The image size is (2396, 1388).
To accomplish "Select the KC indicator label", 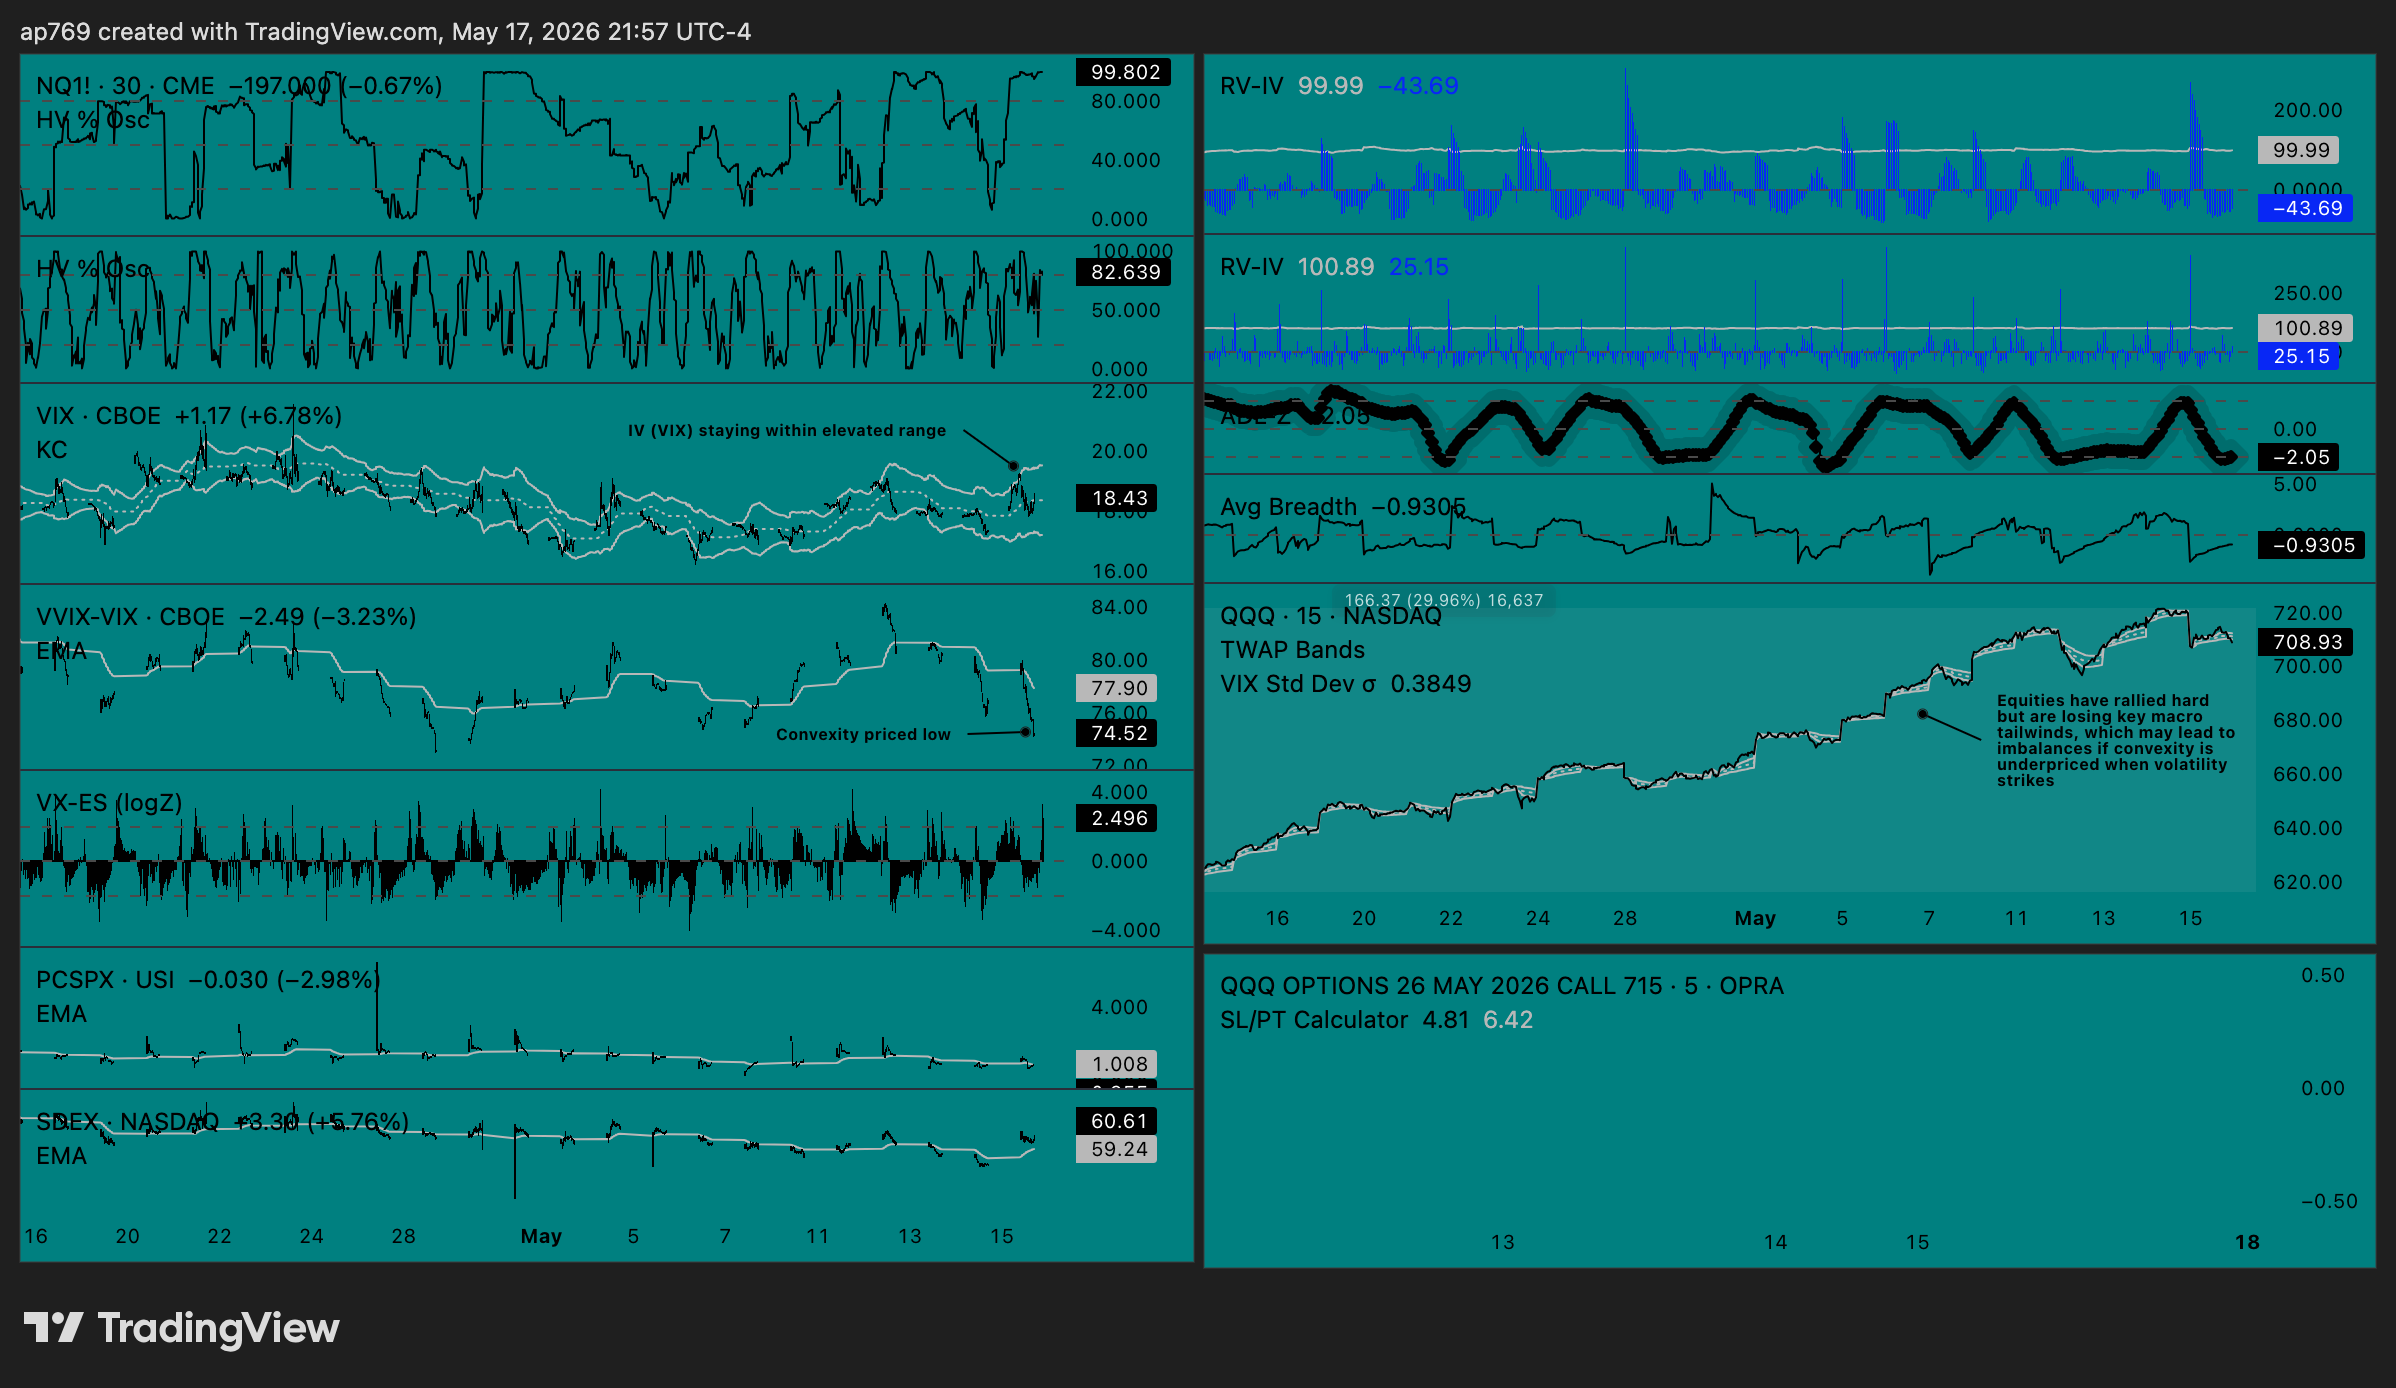I will click(52, 450).
